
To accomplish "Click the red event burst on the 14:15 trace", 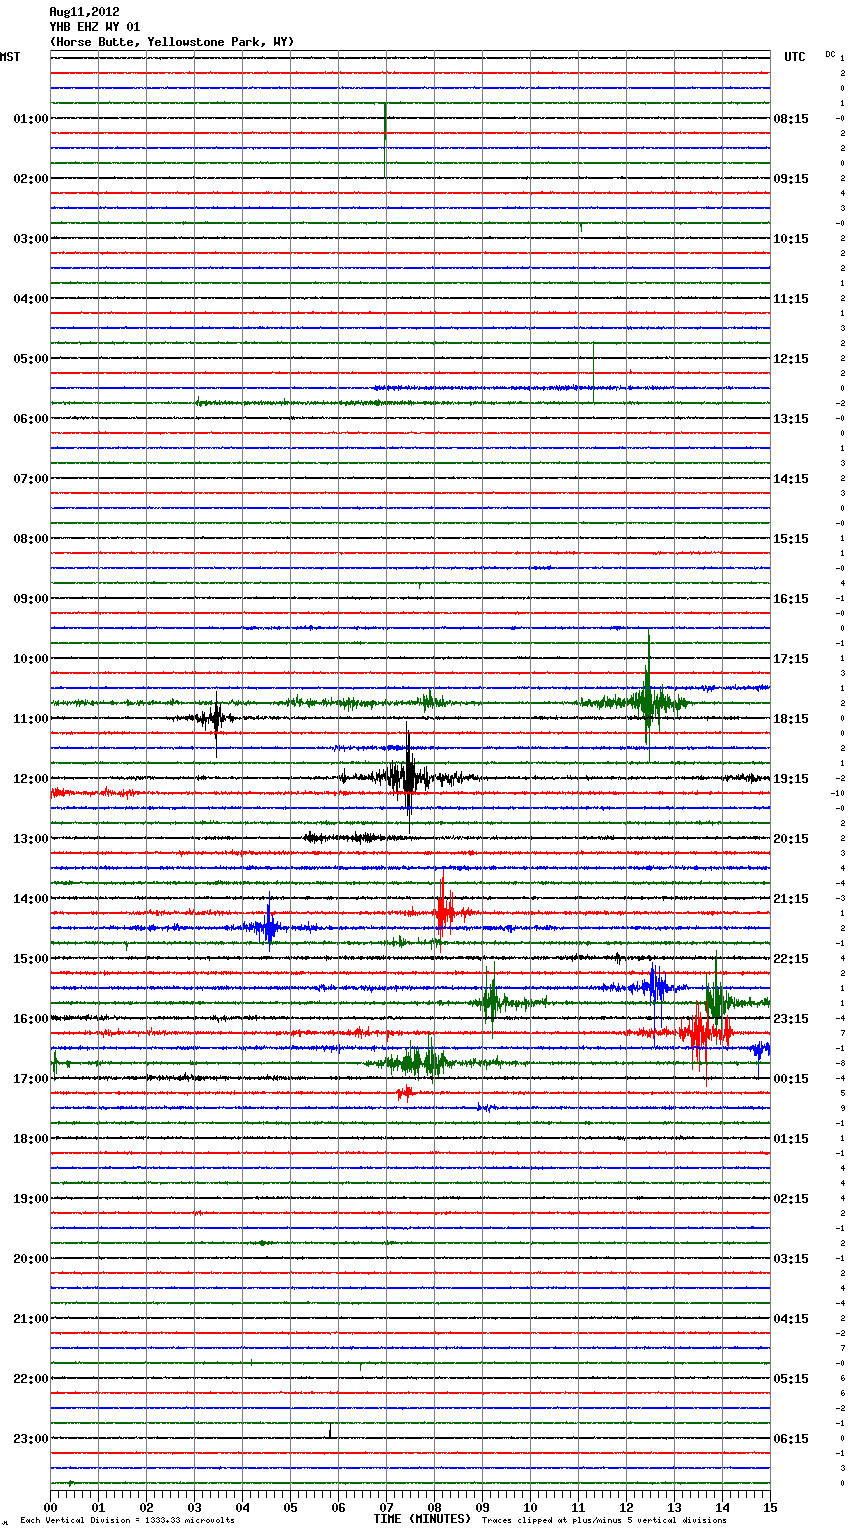I will click(x=443, y=911).
